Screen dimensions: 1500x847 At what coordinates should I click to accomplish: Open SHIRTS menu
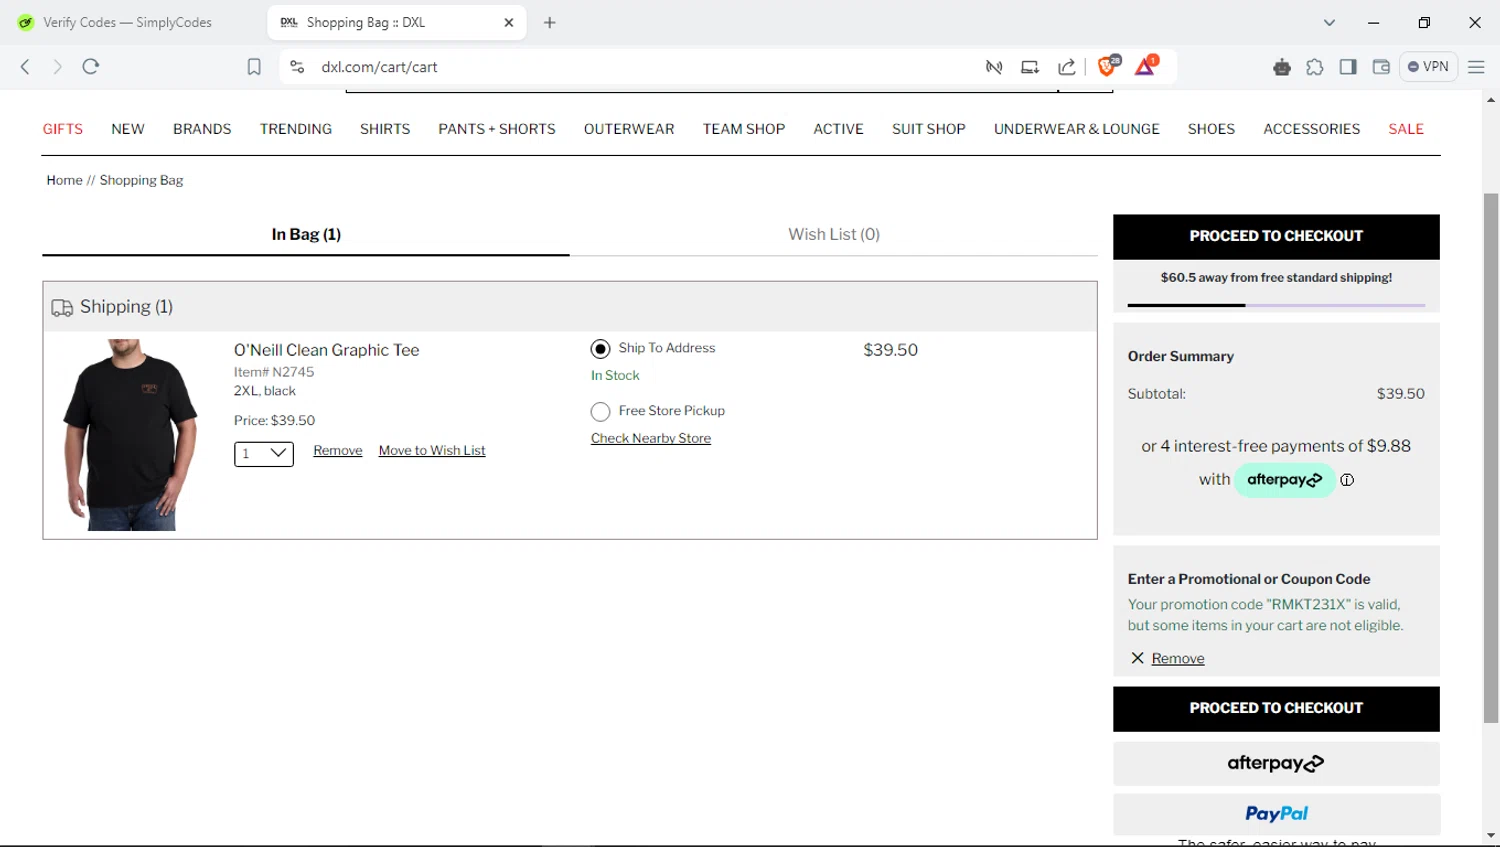(x=385, y=129)
